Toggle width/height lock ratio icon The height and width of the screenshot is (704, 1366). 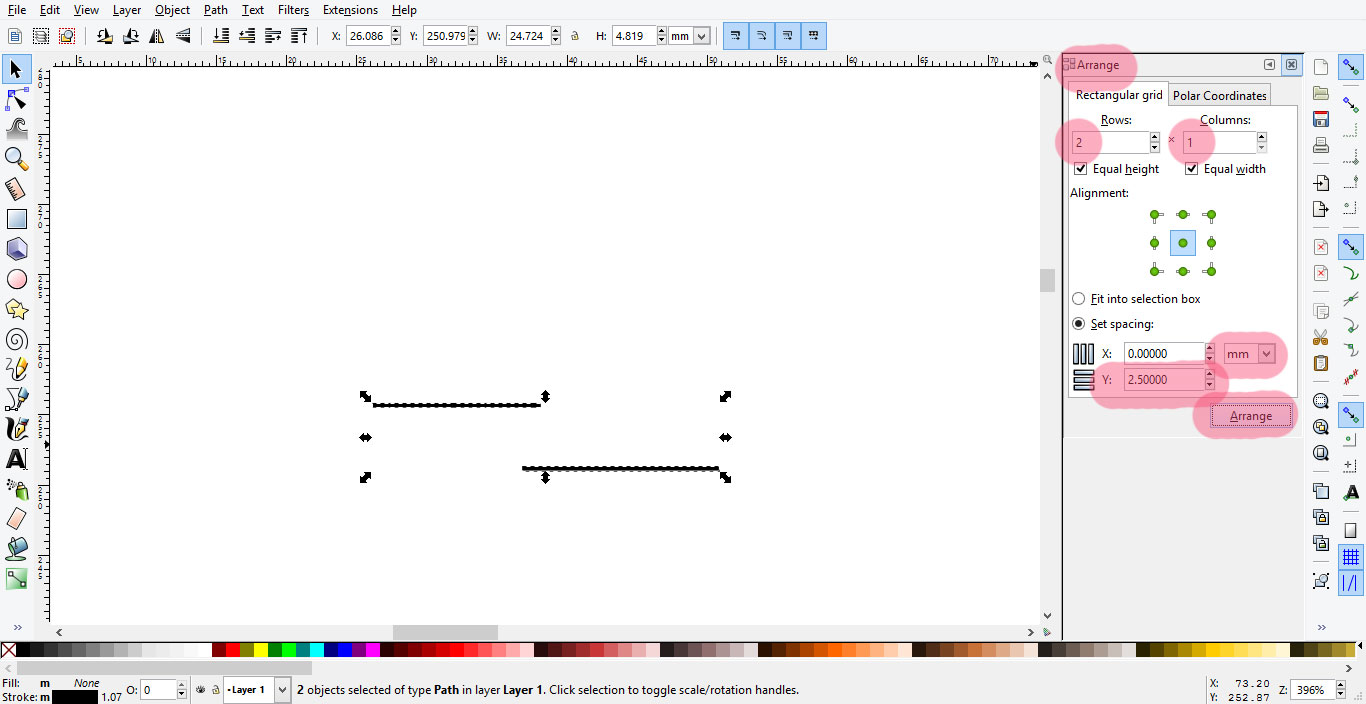coord(575,36)
